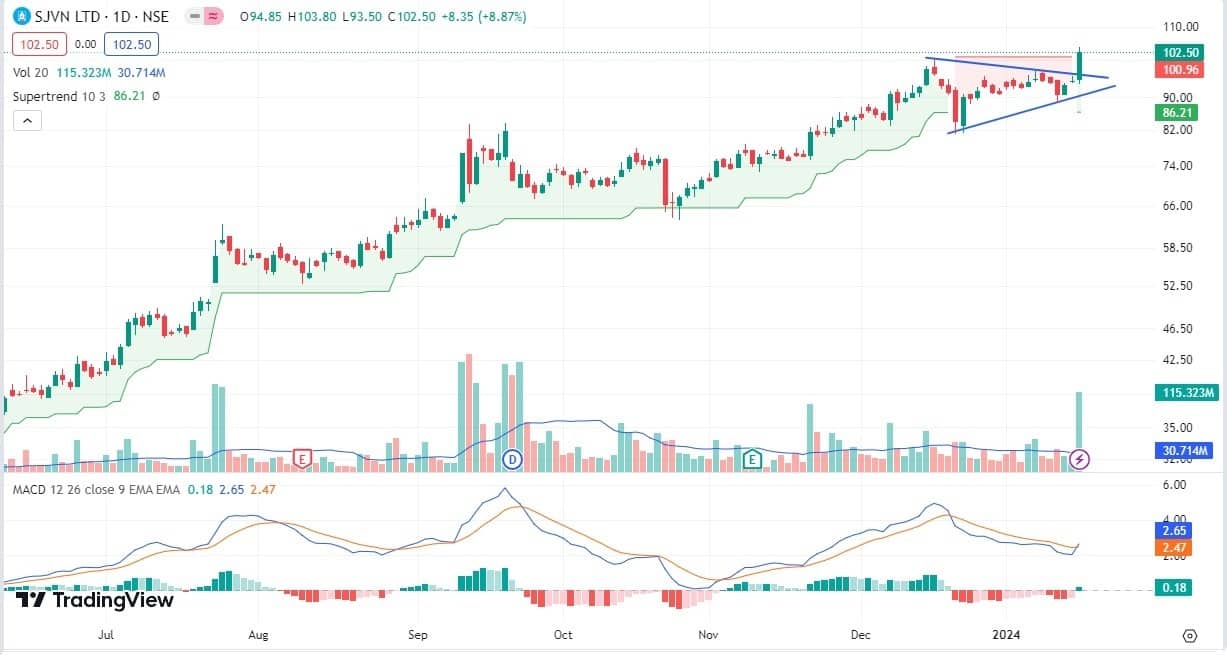The image size is (1227, 655).
Task: Open the TradingView logo link
Action: (95, 600)
